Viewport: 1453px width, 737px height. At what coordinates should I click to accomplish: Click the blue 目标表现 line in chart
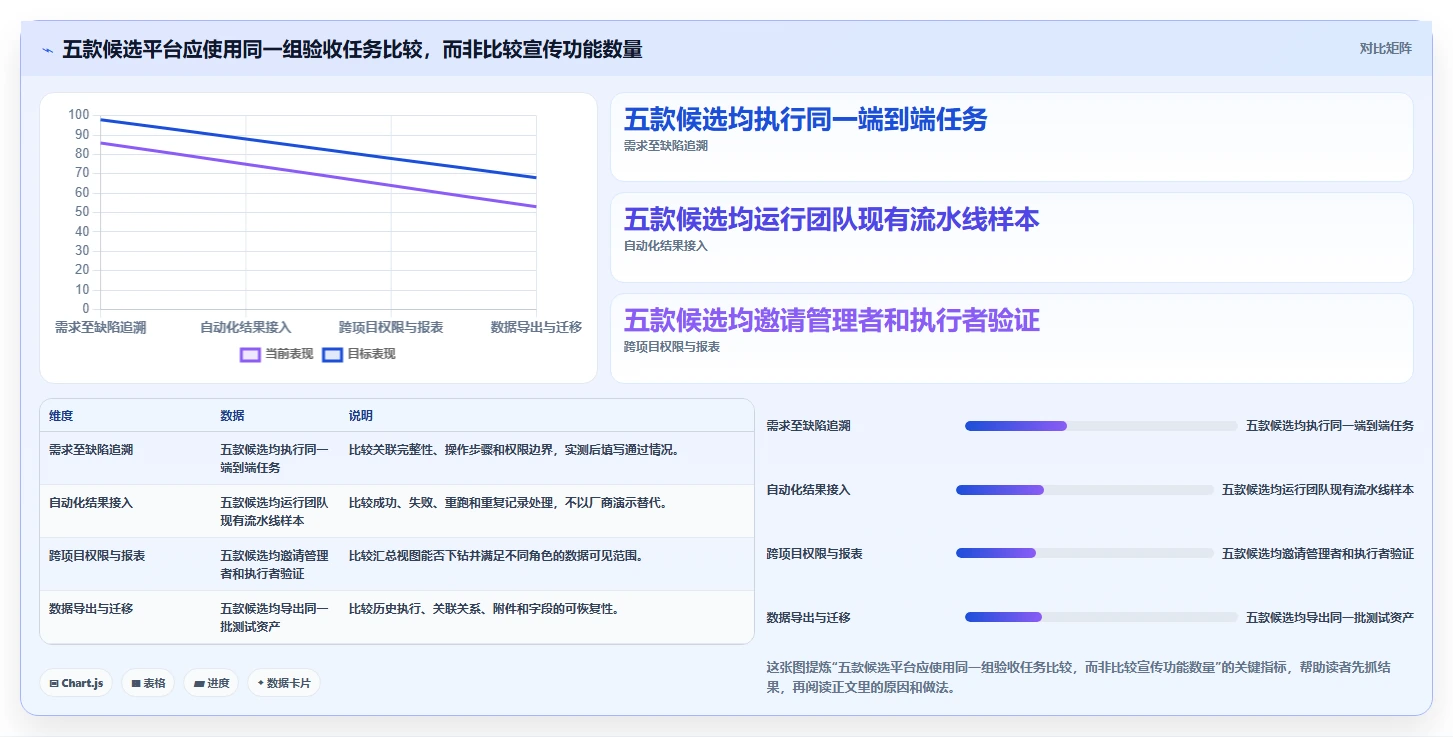(318, 149)
